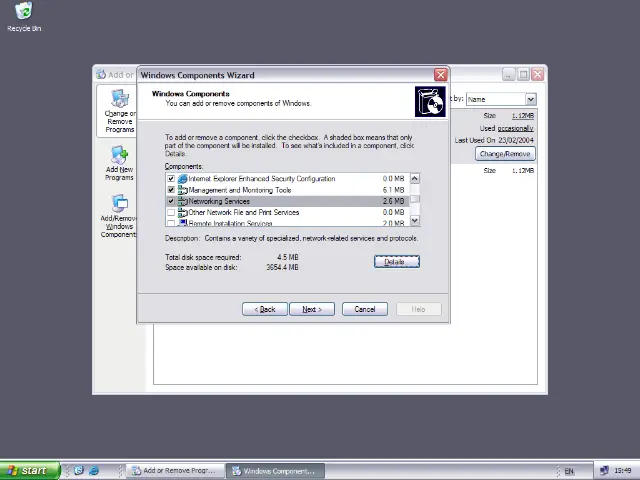Click the Details button
Viewport: 640px width, 480px height.
pos(396,262)
